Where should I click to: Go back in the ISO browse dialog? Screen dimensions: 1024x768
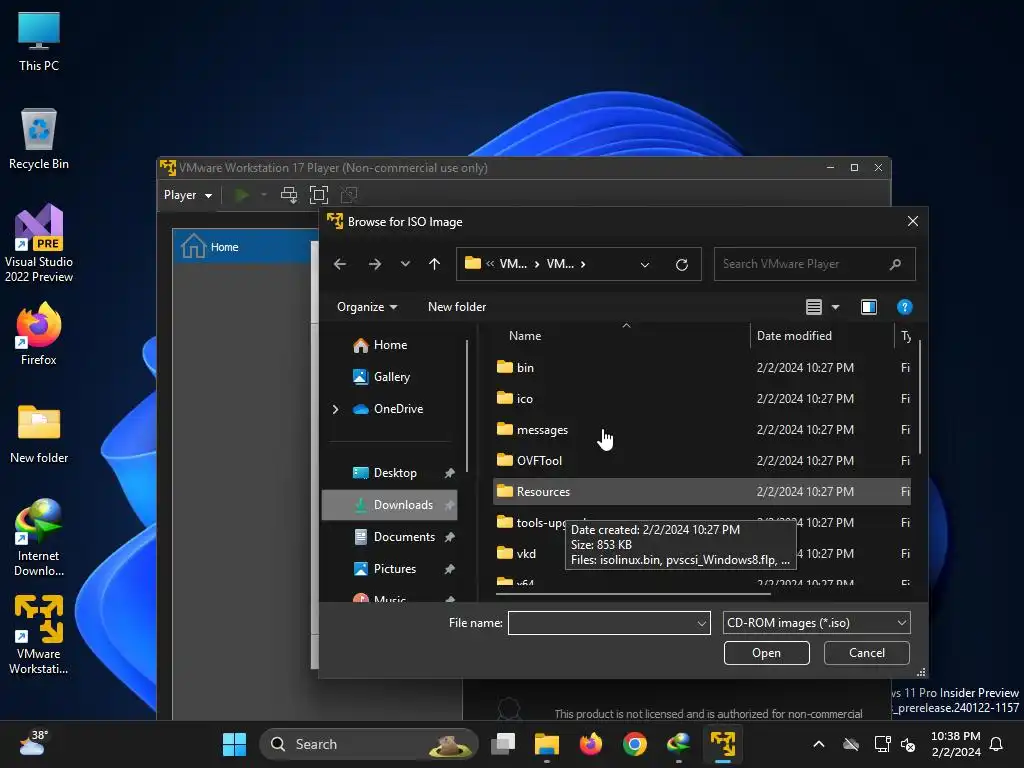coord(340,264)
